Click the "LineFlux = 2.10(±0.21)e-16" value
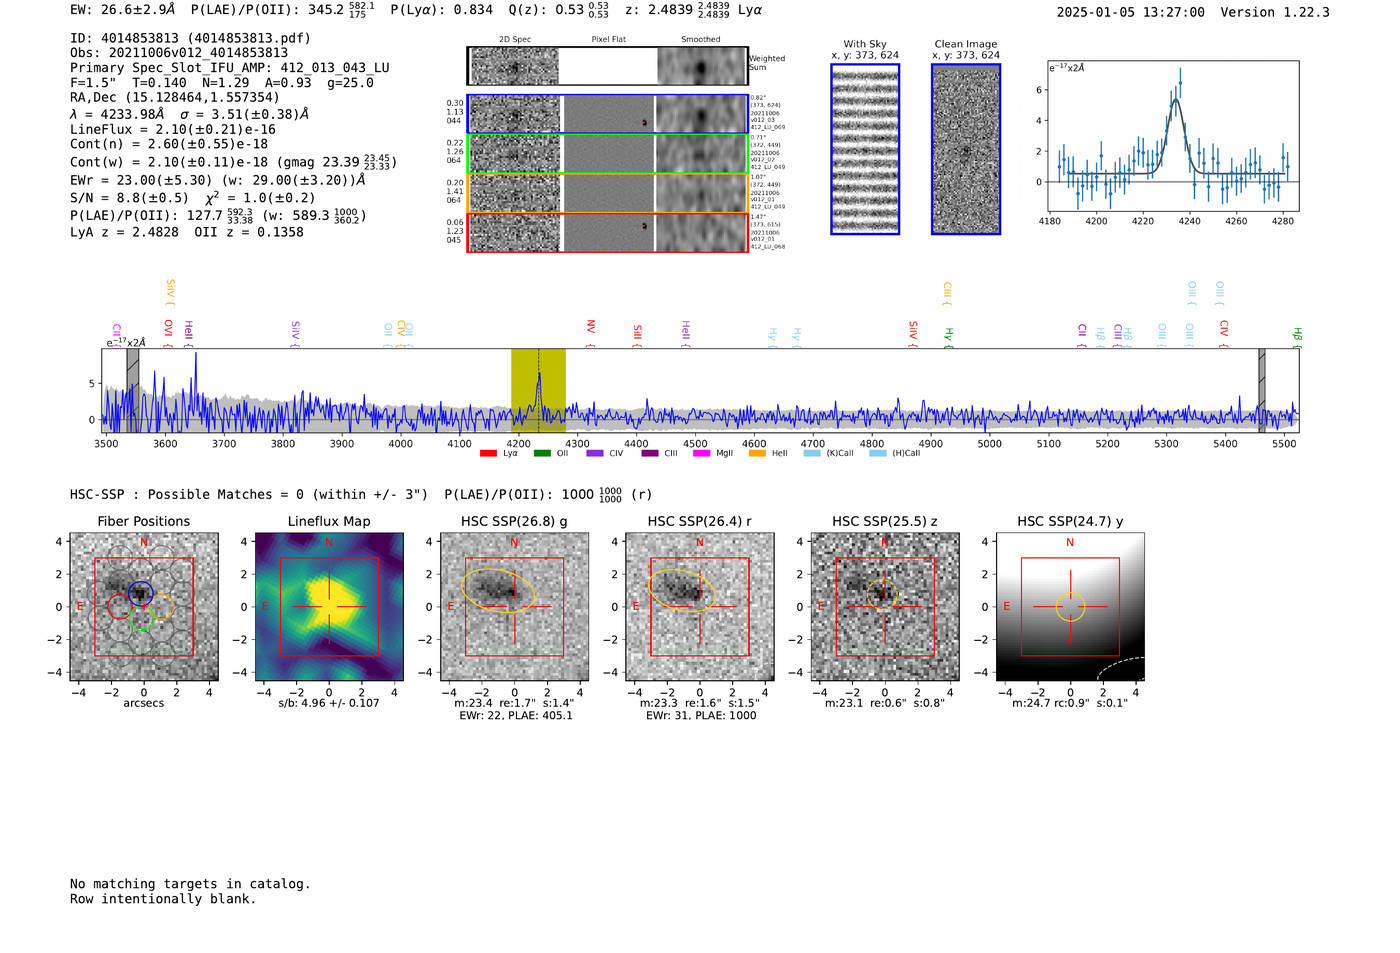Viewport: 1400px width, 953px height. pos(173,129)
